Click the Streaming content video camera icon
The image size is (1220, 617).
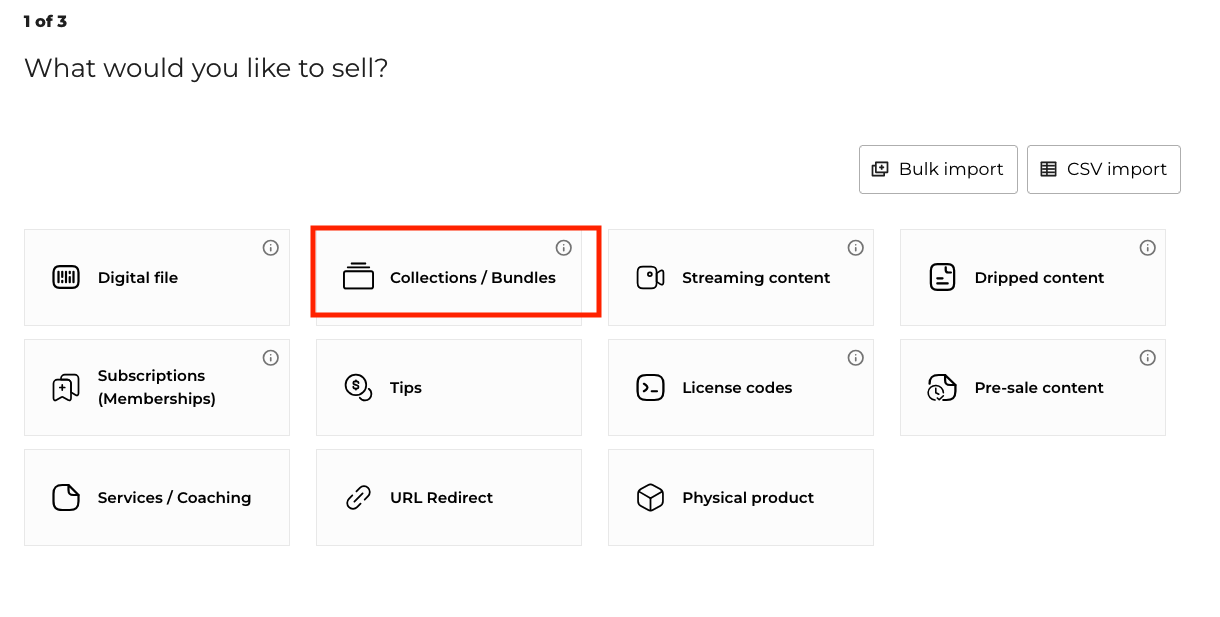[x=650, y=278]
